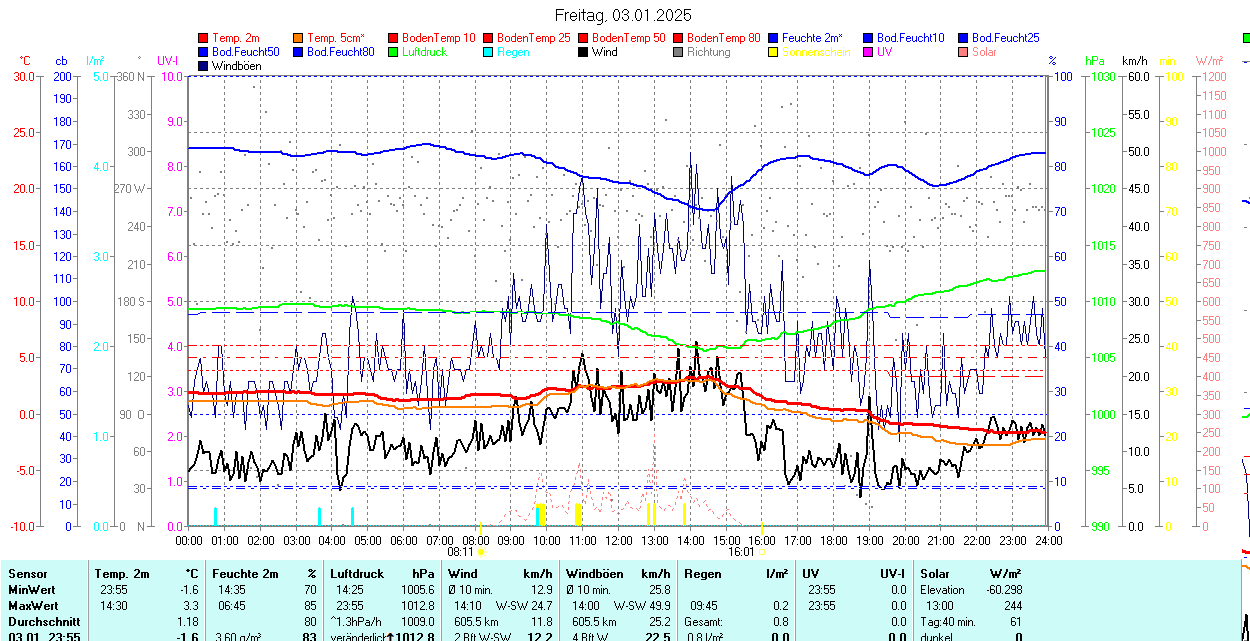Toggle the Solar series legend label
This screenshot has height=641, width=1250.
click(x=983, y=52)
